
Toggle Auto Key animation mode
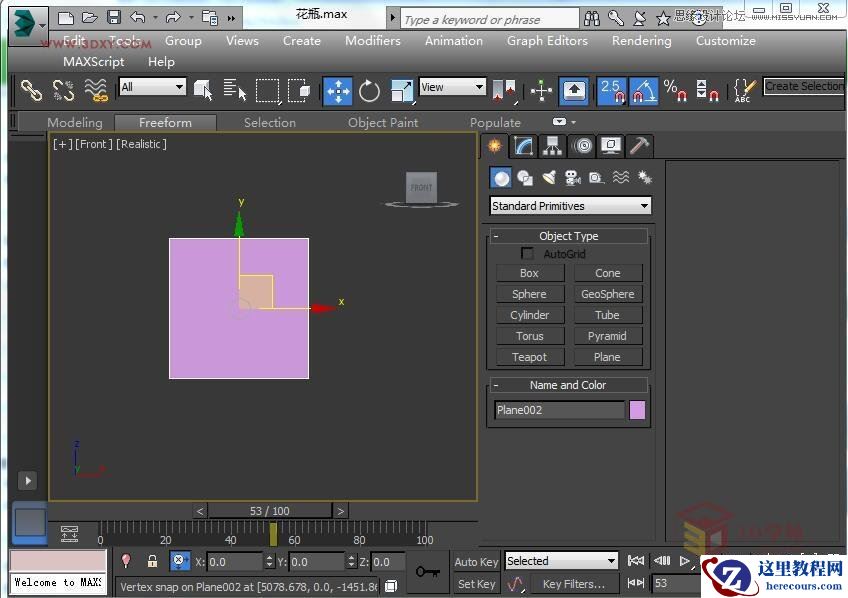point(476,562)
